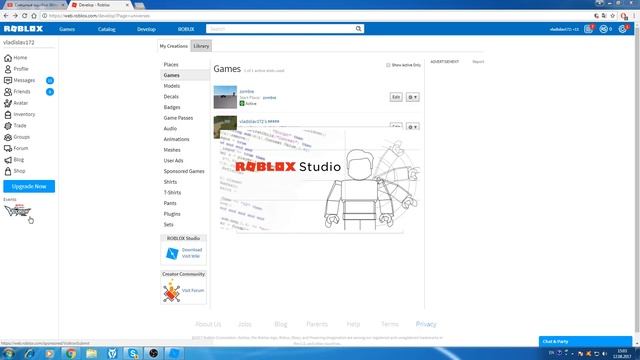Screen dimensions: 640x360
Task: Bookmark this page with the star icon
Action: 612,16
